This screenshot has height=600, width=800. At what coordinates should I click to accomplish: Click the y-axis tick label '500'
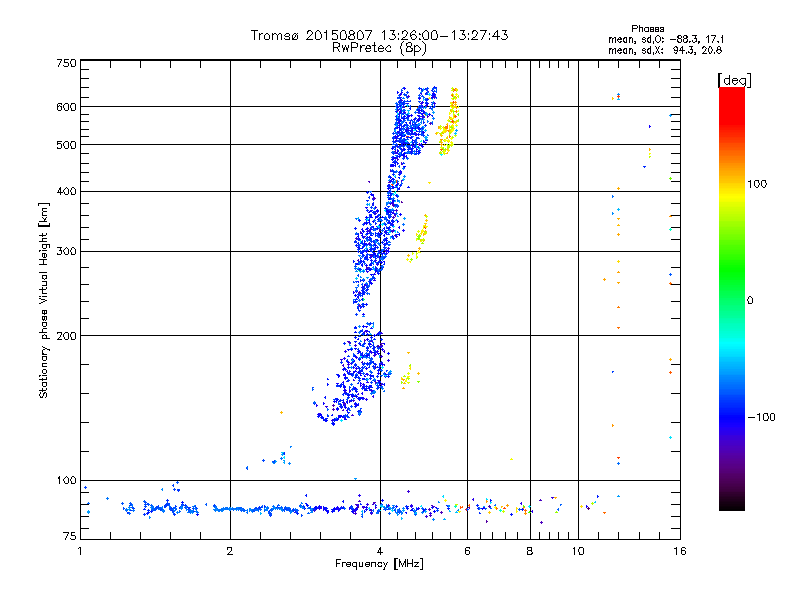coord(66,145)
